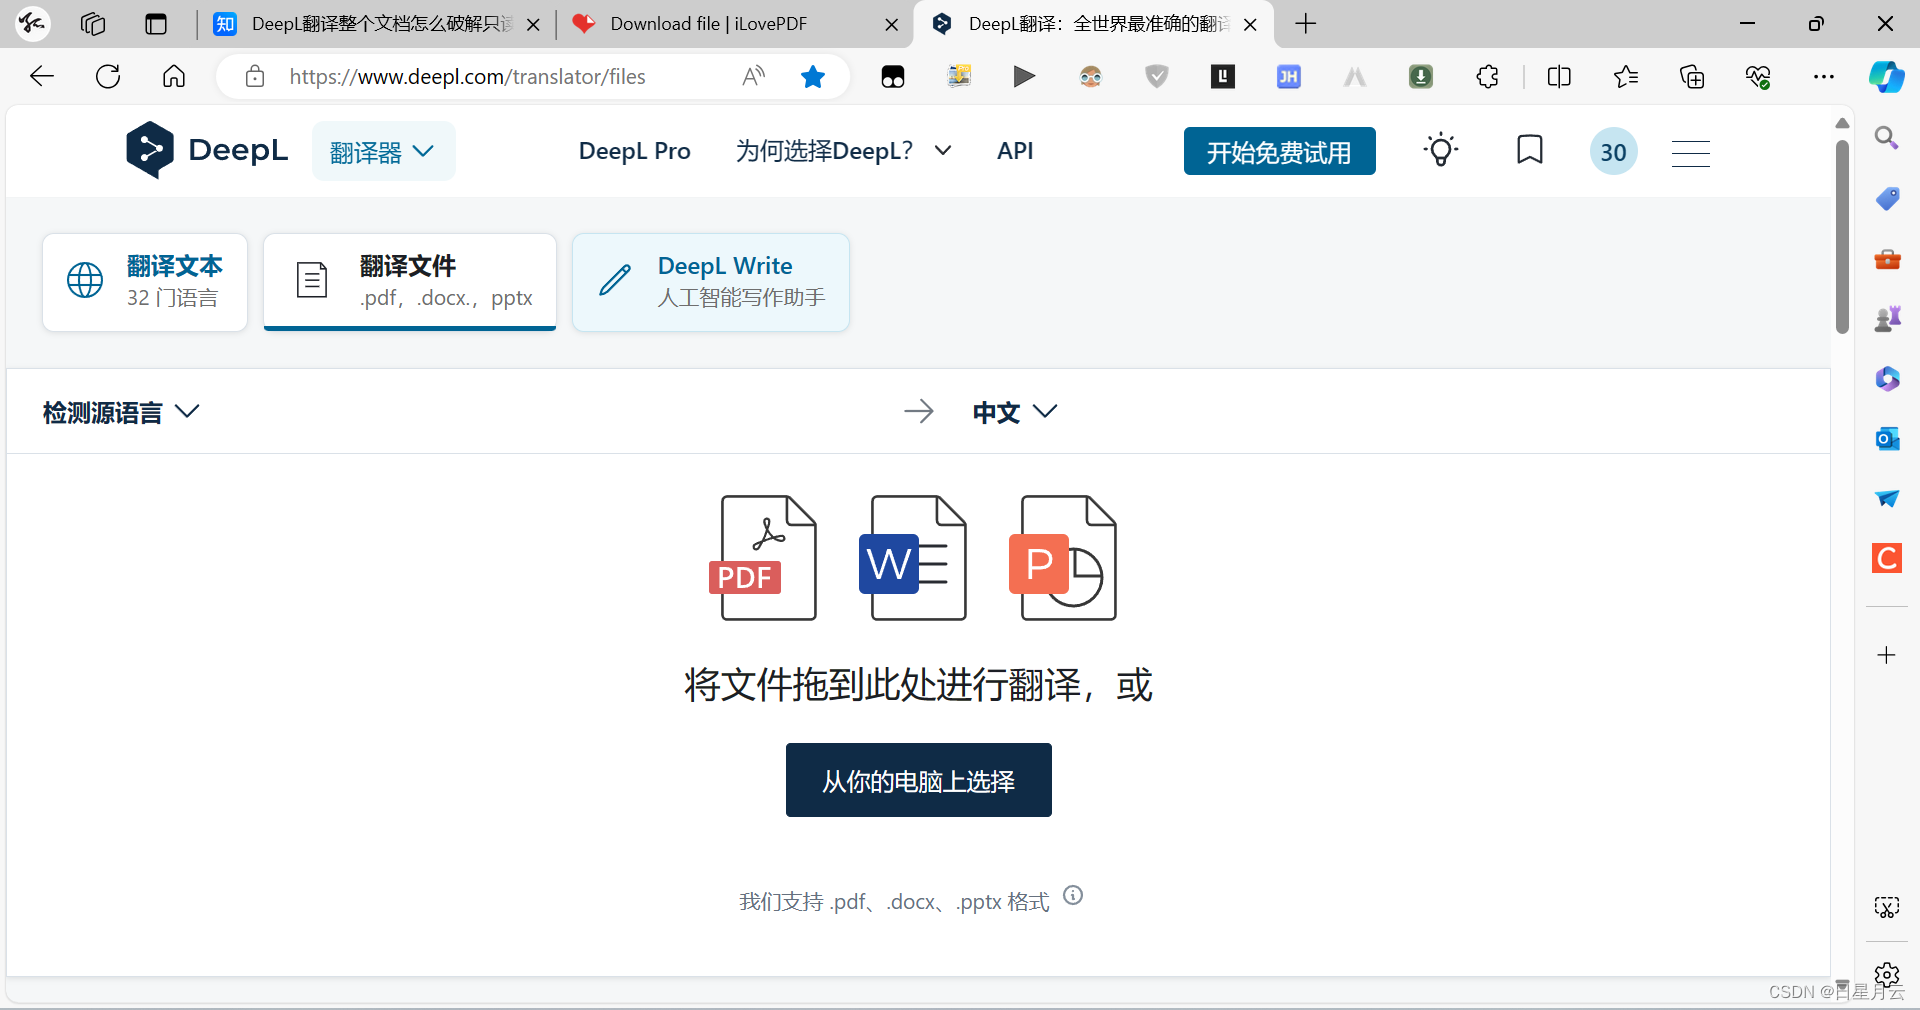1920x1010 pixels.
Task: Switch to 翻译文本 tab
Action: (145, 282)
